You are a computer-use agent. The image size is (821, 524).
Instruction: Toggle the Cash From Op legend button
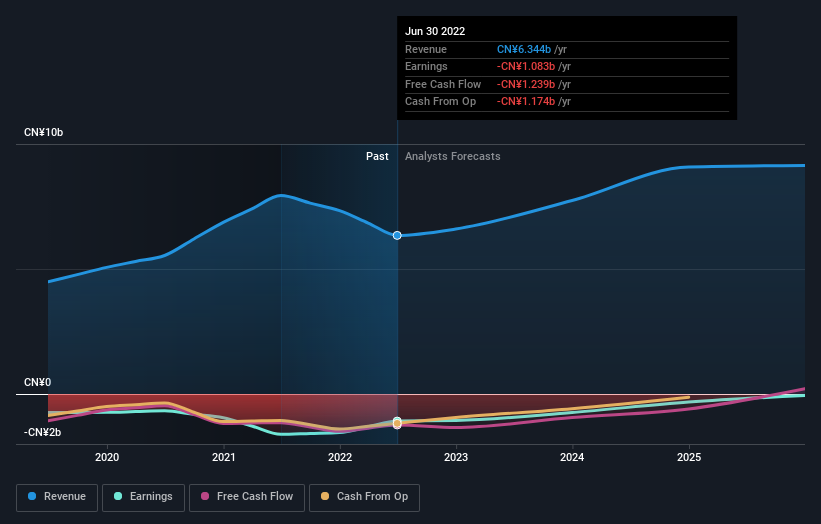(x=364, y=497)
